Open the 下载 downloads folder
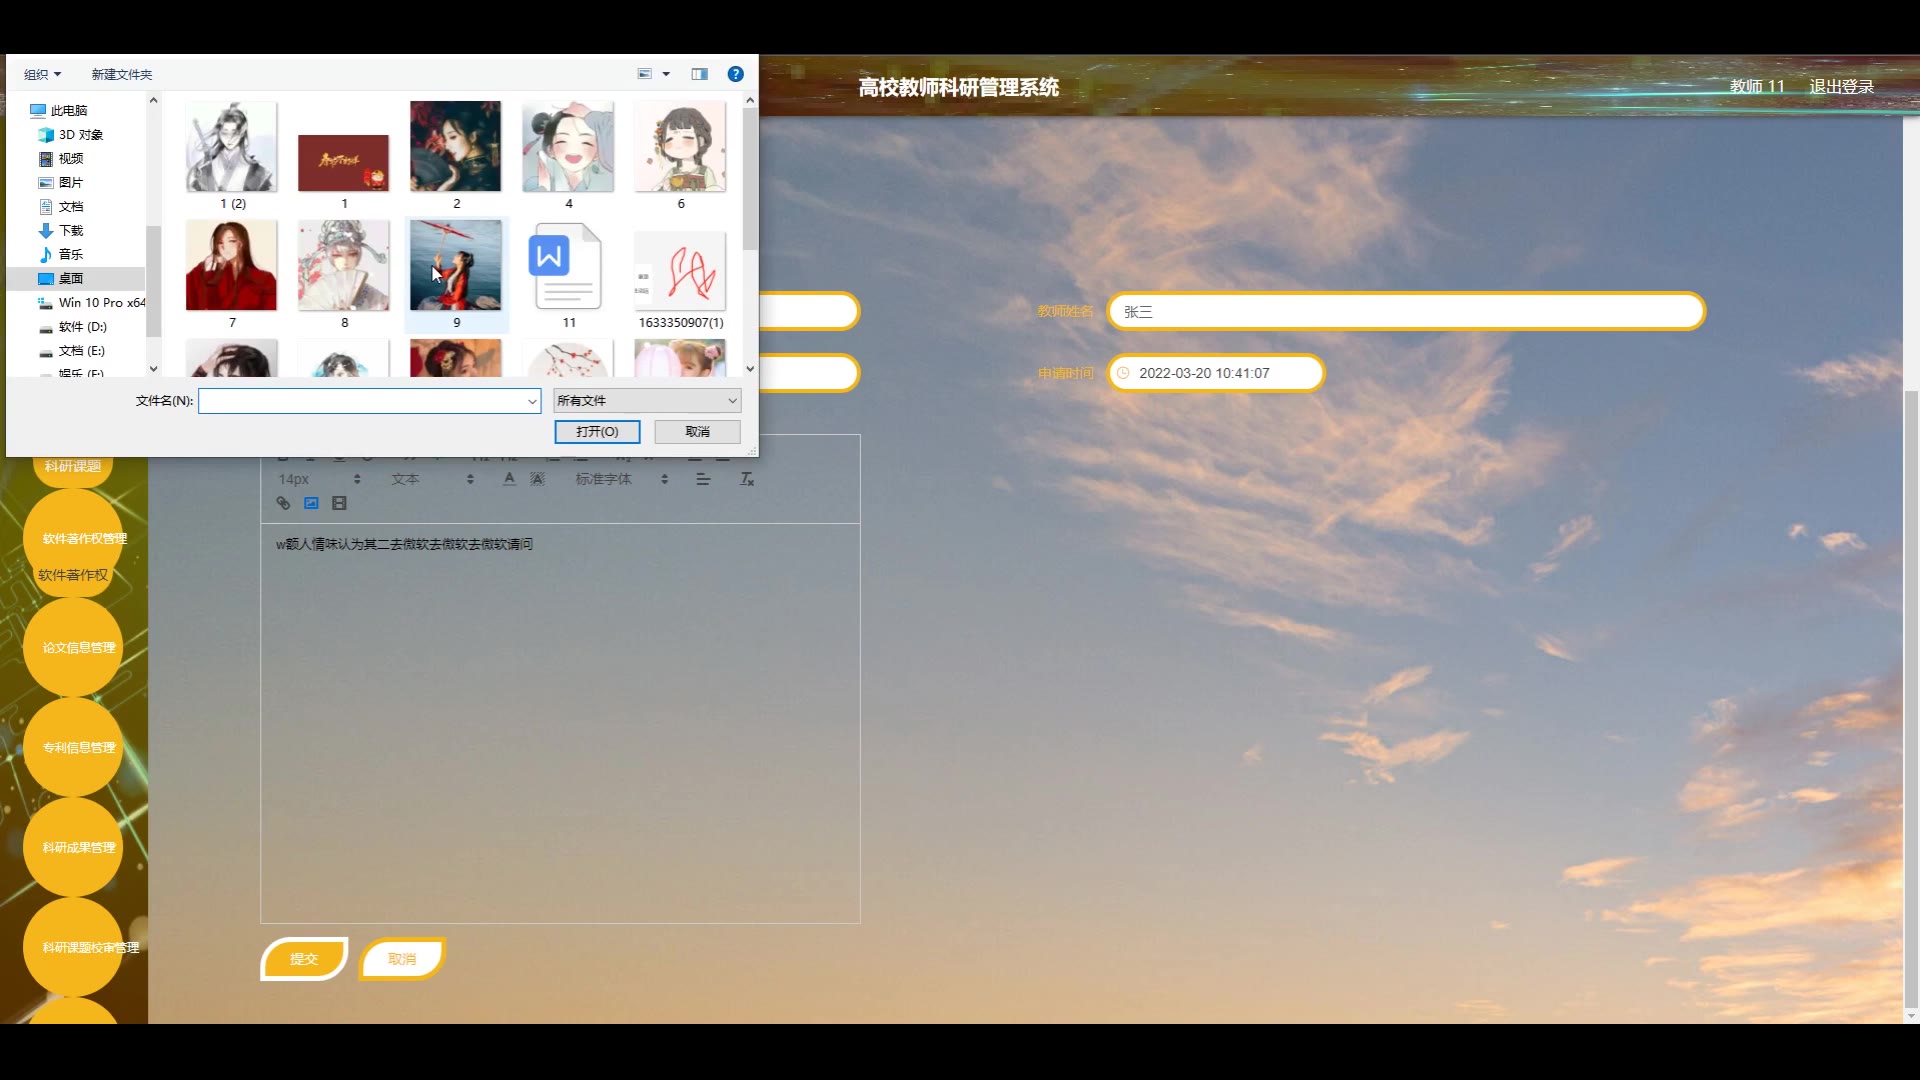 coord(61,230)
